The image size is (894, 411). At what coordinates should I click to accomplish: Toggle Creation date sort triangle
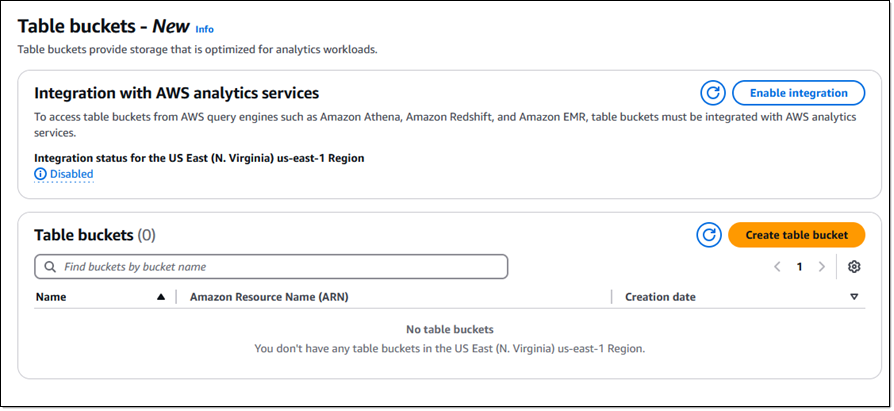[x=854, y=297]
